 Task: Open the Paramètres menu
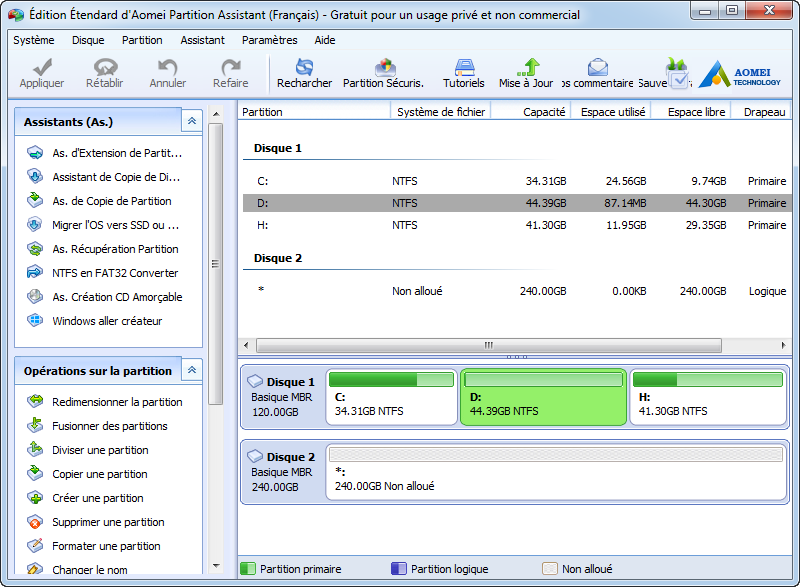click(x=269, y=40)
